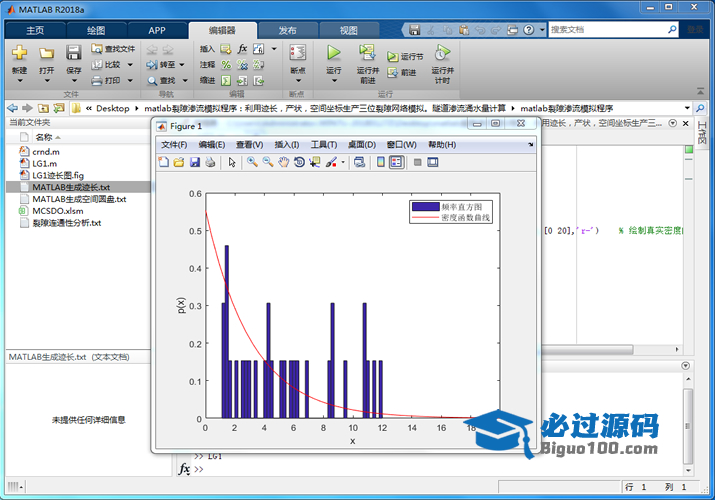The height and width of the screenshot is (500, 715).
Task: Open the Figure 1 工具(T) menu
Action: click(x=324, y=144)
